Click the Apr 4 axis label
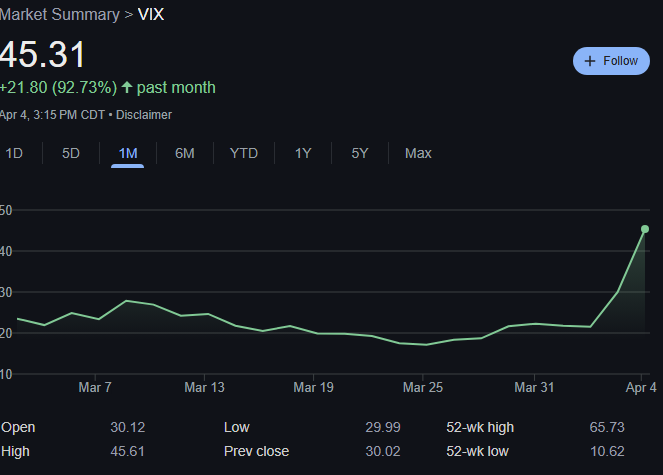 [x=641, y=387]
